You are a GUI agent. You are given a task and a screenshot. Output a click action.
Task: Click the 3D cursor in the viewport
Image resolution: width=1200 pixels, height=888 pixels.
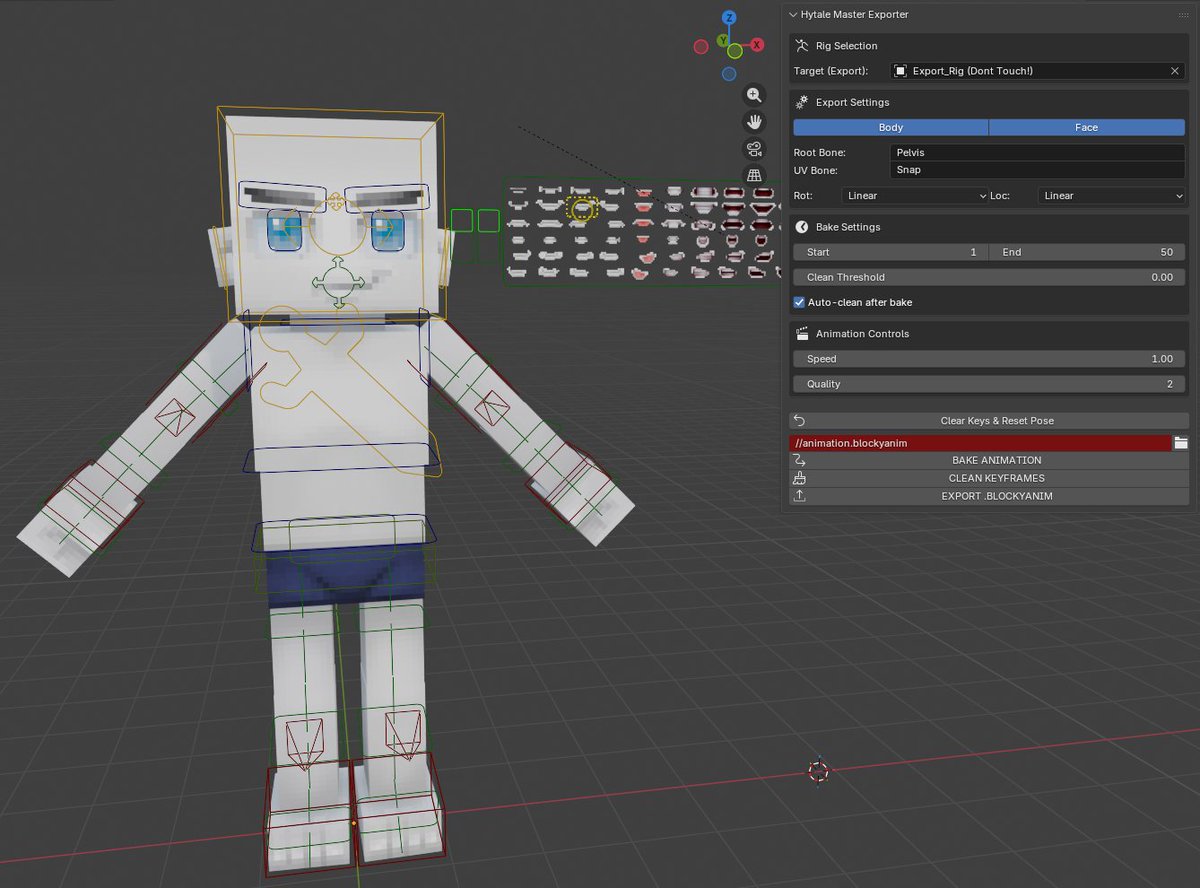(818, 771)
